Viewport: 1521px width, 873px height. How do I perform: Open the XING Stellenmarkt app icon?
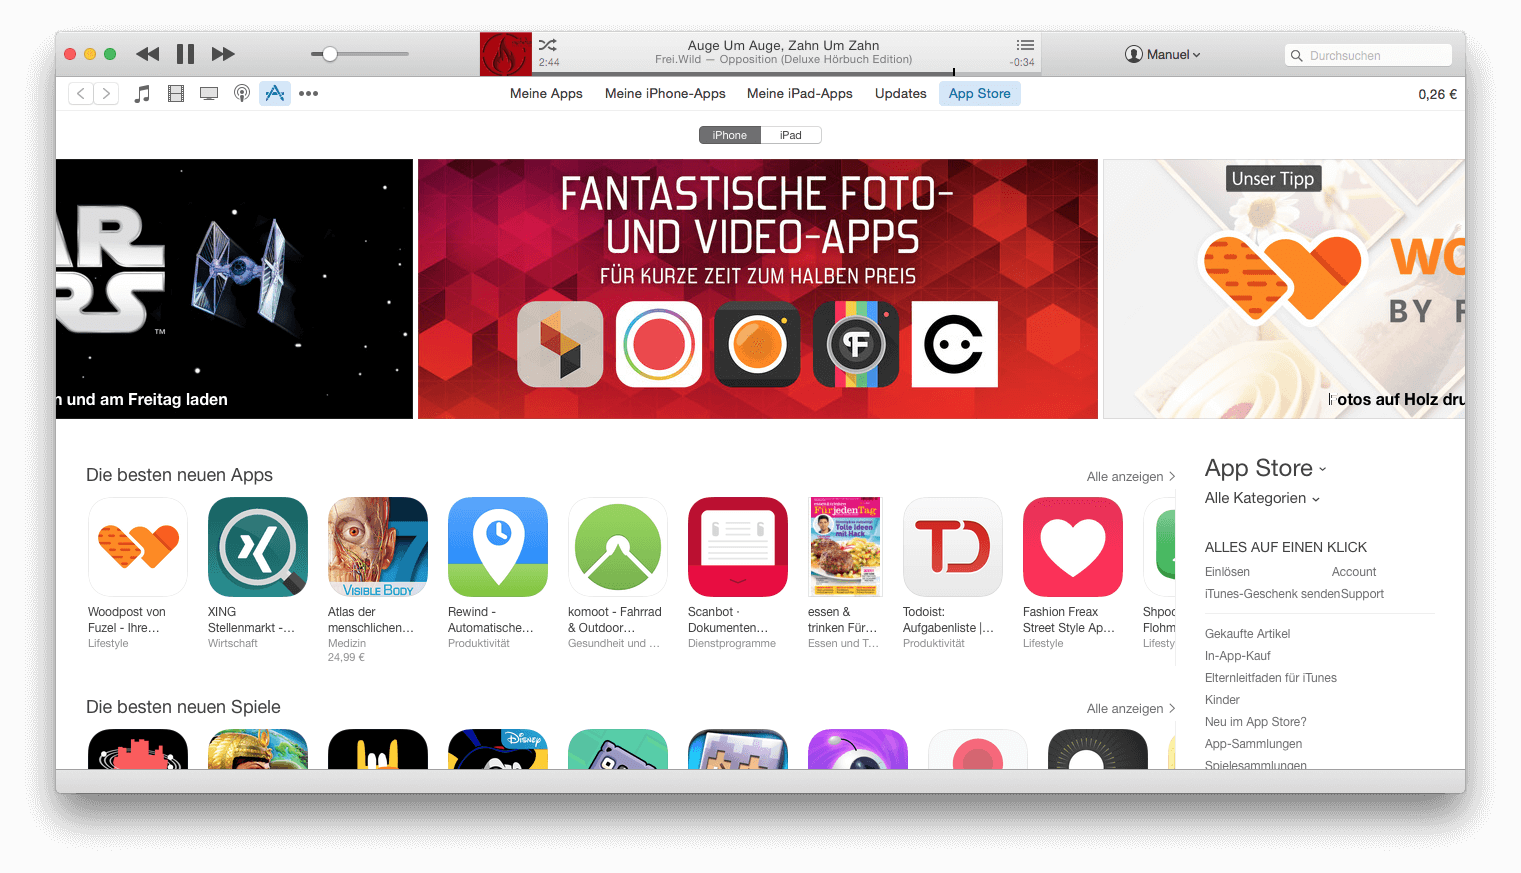click(x=258, y=547)
